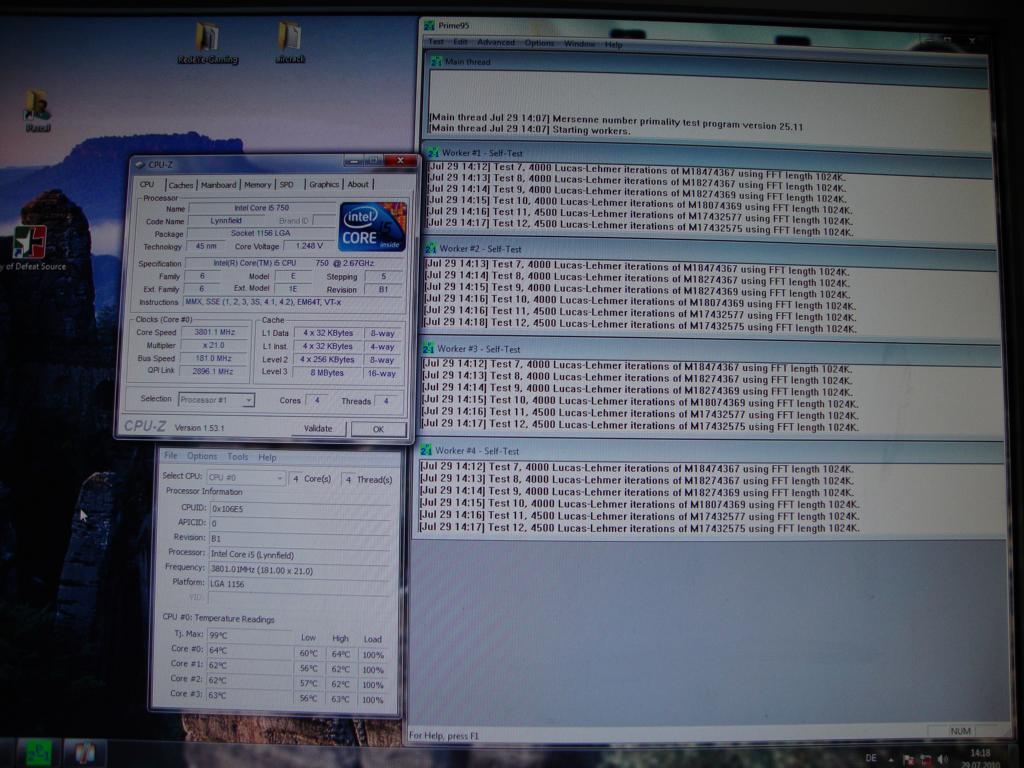Click the Core #0 temperature 64°C reading
Viewport: 1024px width, 768px height.
249,650
